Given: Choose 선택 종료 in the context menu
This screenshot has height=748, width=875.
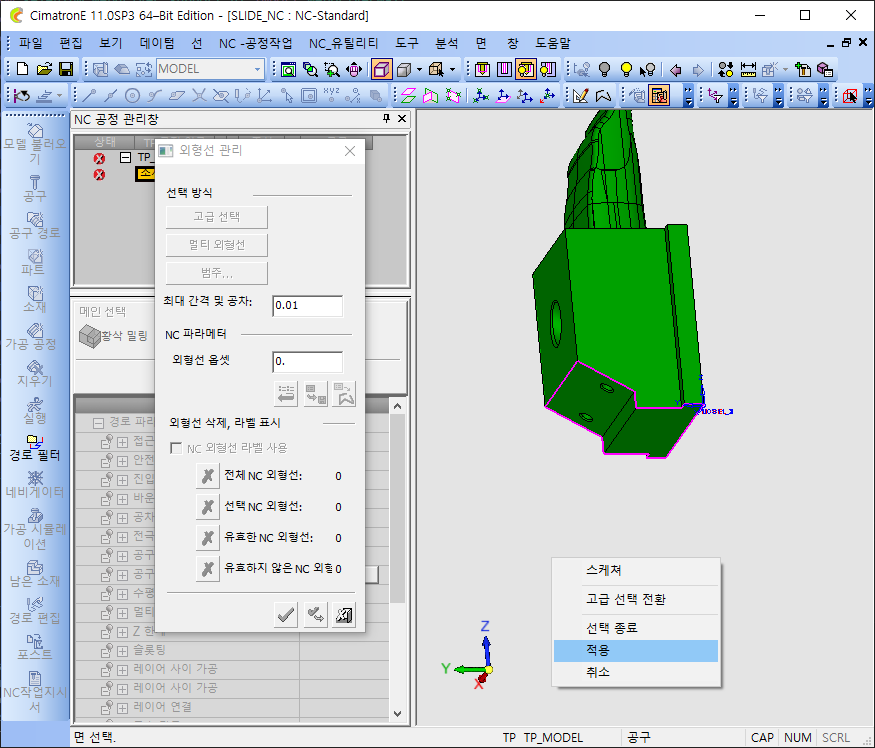Looking at the screenshot, I should (x=636, y=628).
